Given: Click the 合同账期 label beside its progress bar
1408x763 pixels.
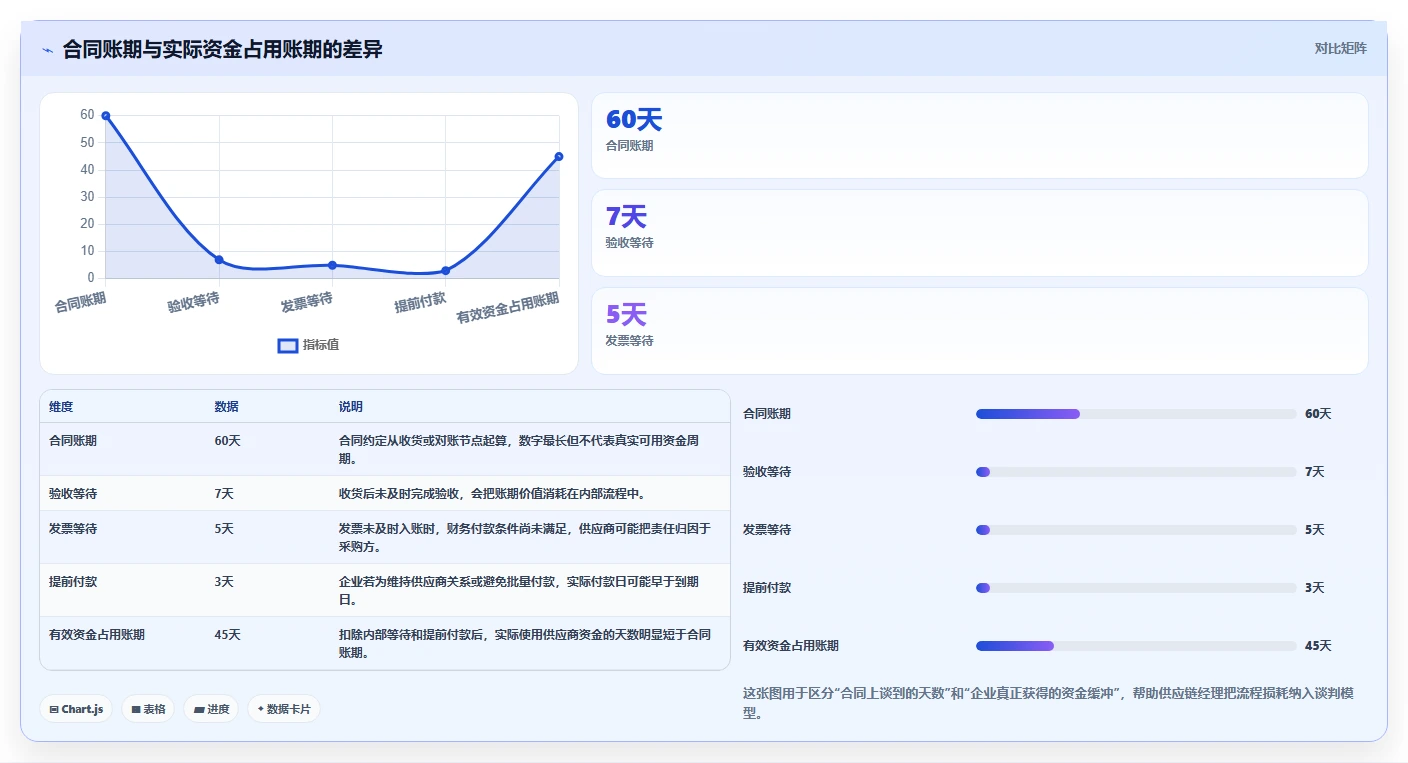Looking at the screenshot, I should pyautogui.click(x=767, y=414).
